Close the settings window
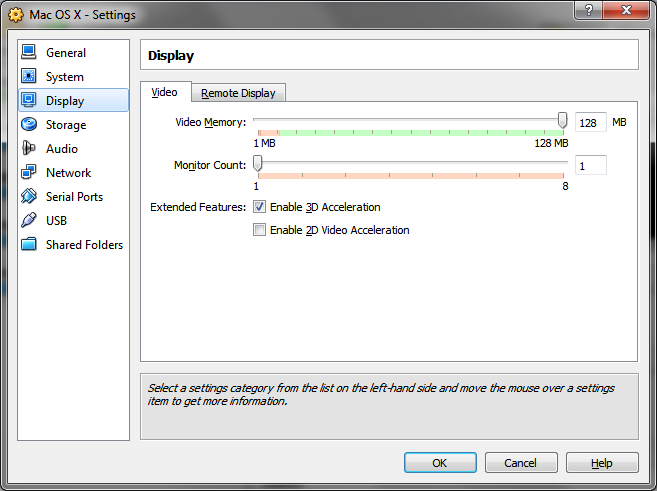This screenshot has width=657, height=491. pyautogui.click(x=627, y=10)
